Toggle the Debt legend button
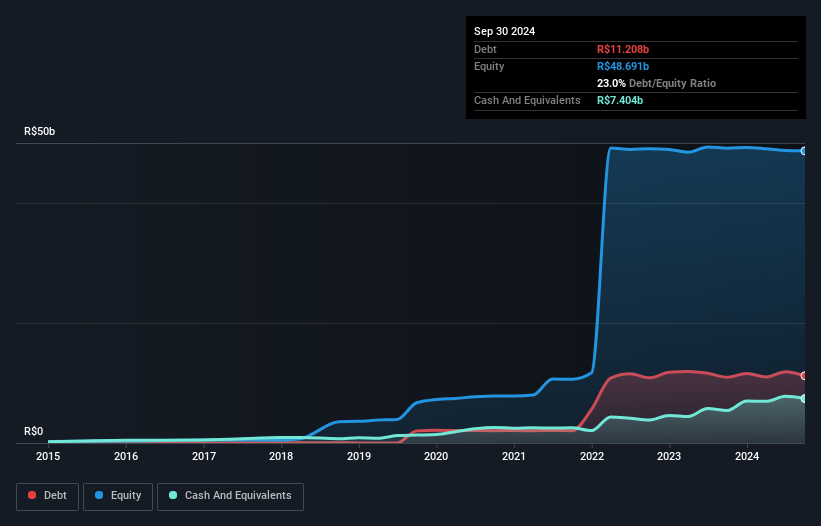This screenshot has height=526, width=821. click(x=48, y=496)
